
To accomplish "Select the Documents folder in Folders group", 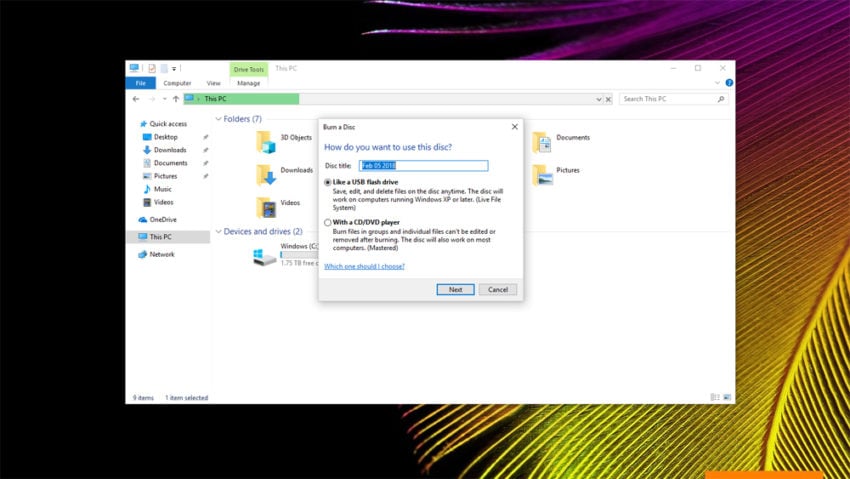I will (561, 143).
